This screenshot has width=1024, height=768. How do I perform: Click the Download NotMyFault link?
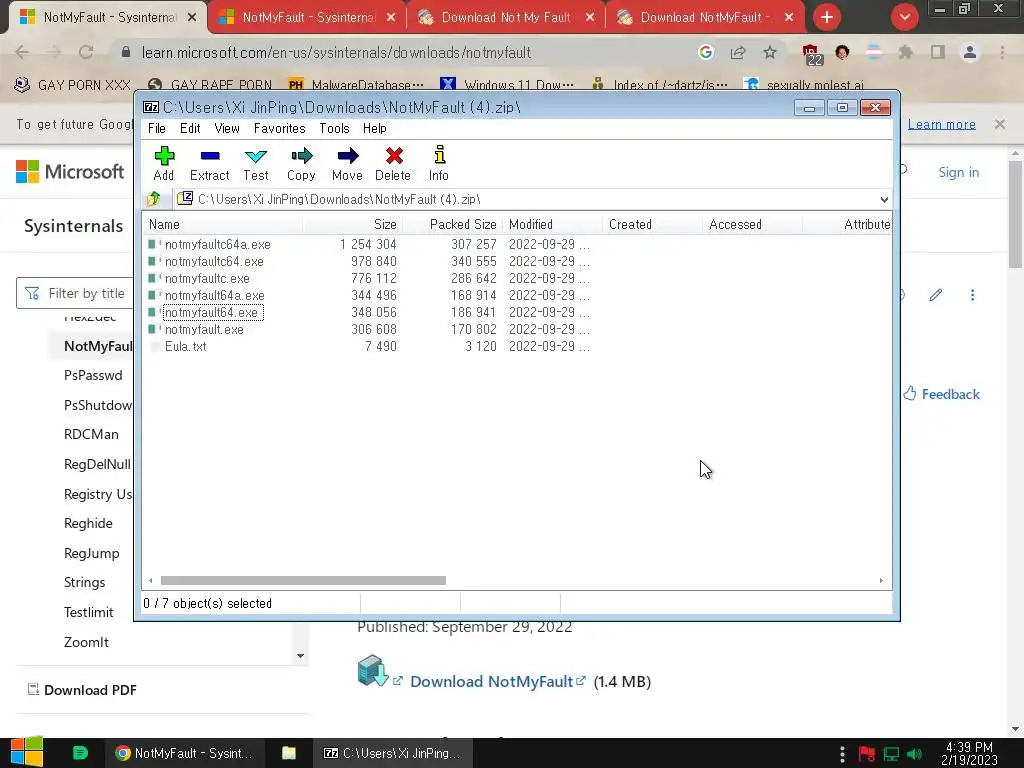(x=491, y=681)
